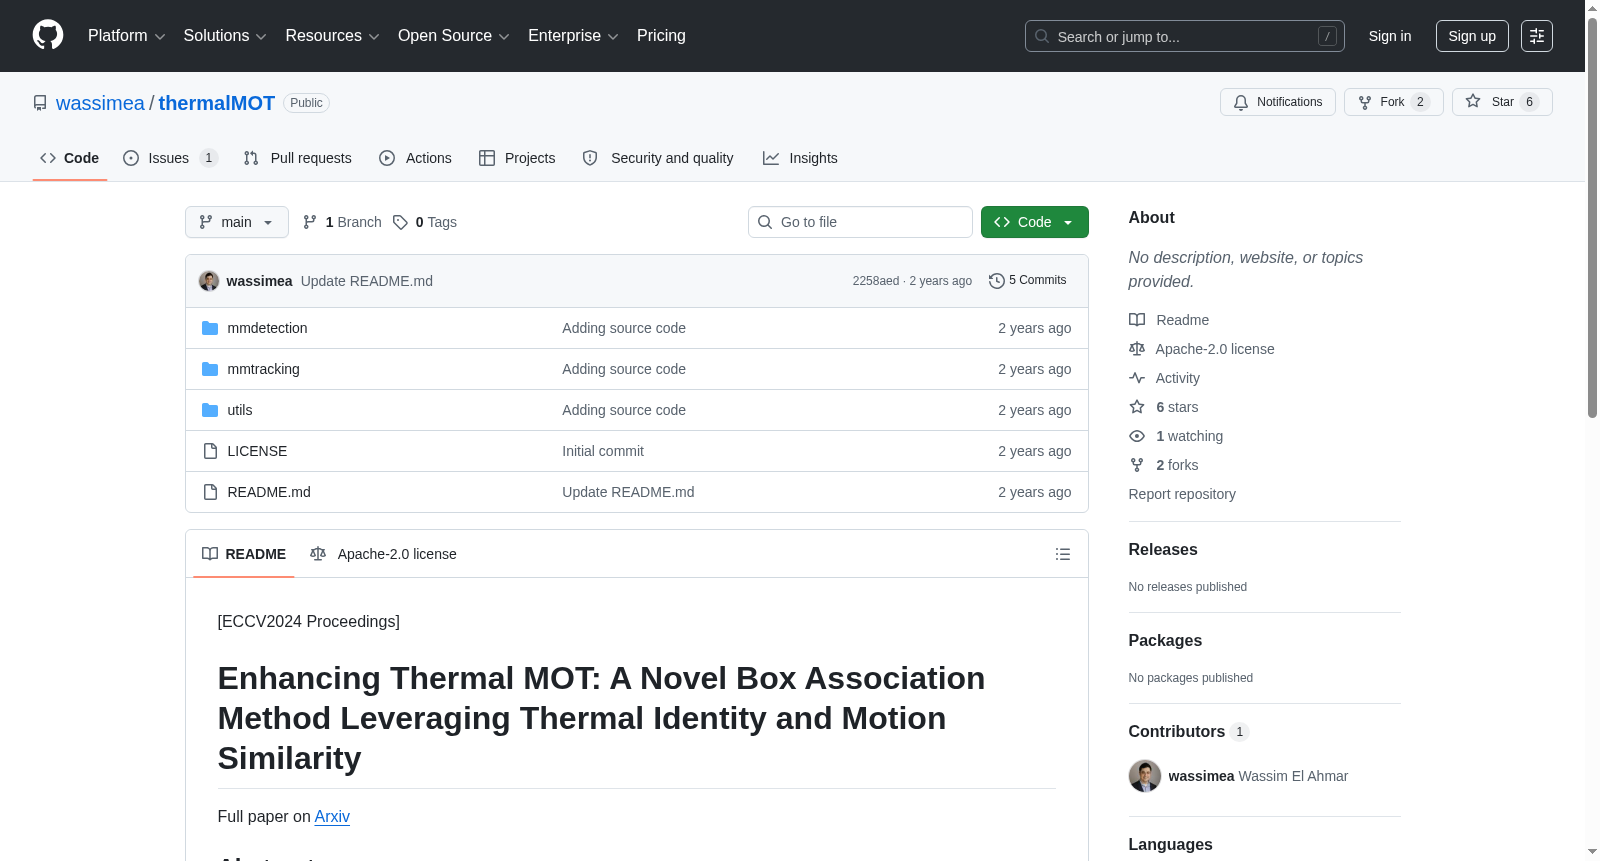Click the commit history clock icon
This screenshot has width=1600, height=861.
click(996, 281)
